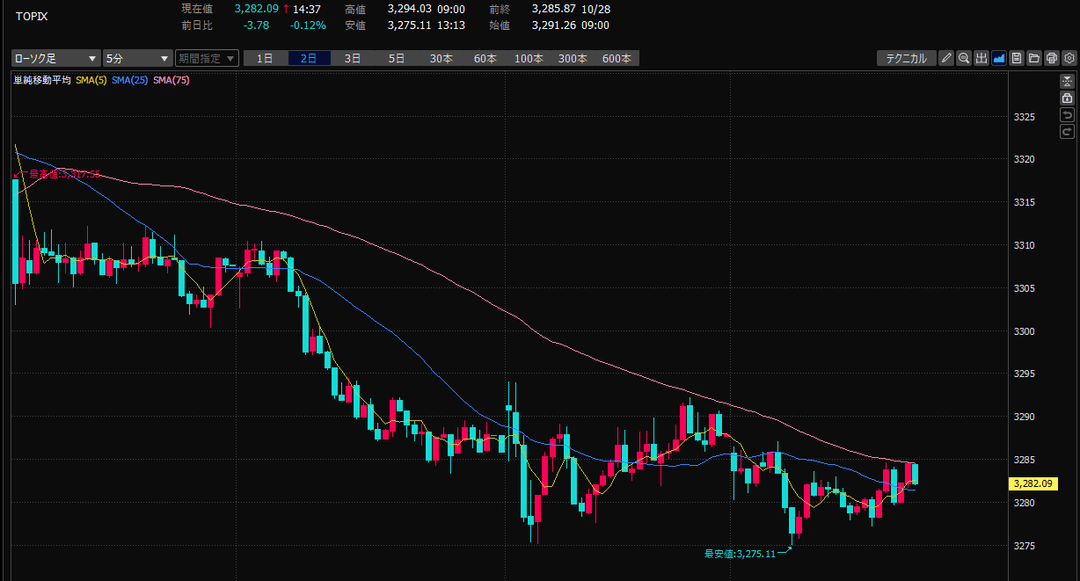Expand the 期間指定 period dropdown
Screen dimensions: 1080x581
click(x=207, y=58)
